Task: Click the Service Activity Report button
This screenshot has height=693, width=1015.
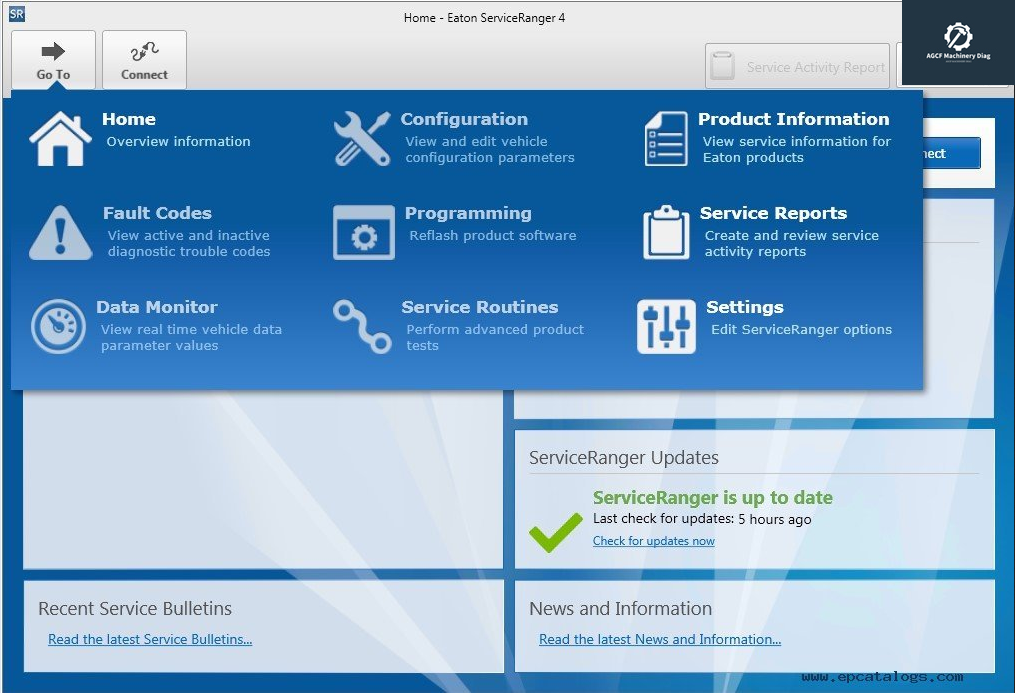Action: (x=797, y=66)
